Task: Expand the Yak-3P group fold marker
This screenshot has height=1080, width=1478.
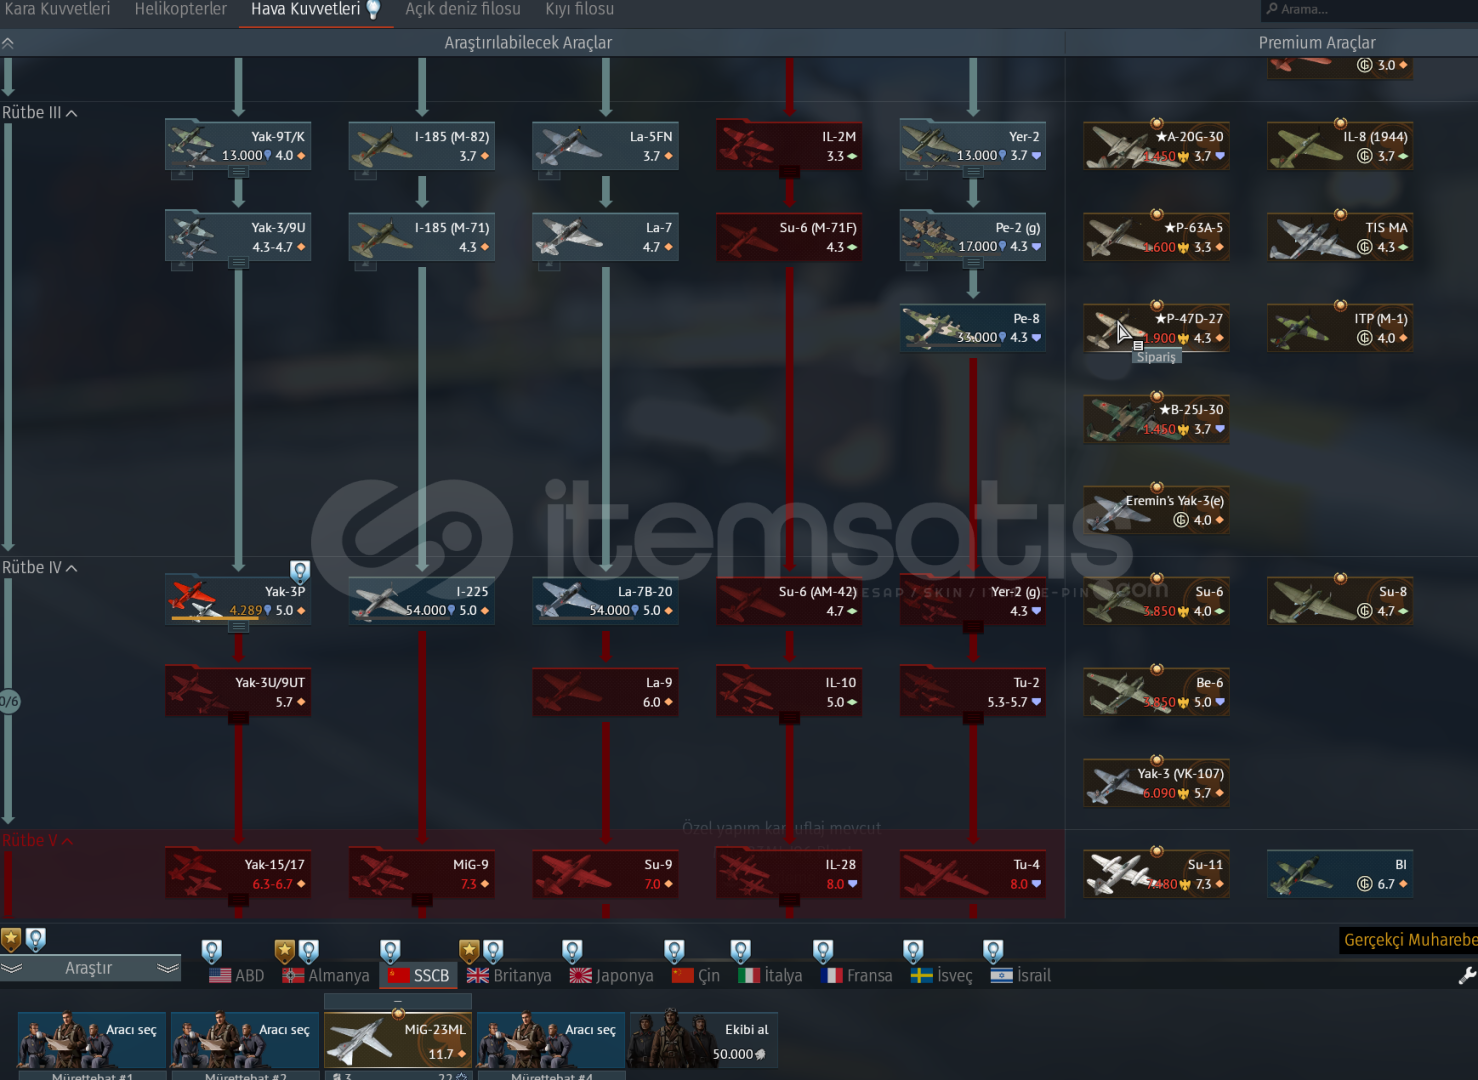Action: click(x=238, y=627)
